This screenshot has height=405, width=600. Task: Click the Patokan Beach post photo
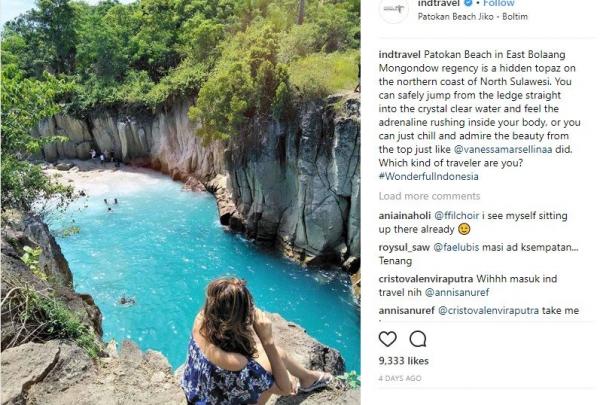(x=180, y=200)
